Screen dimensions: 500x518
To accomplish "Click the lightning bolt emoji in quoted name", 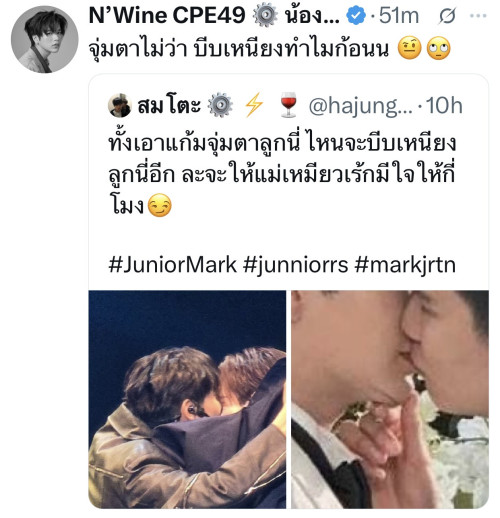I will point(254,105).
